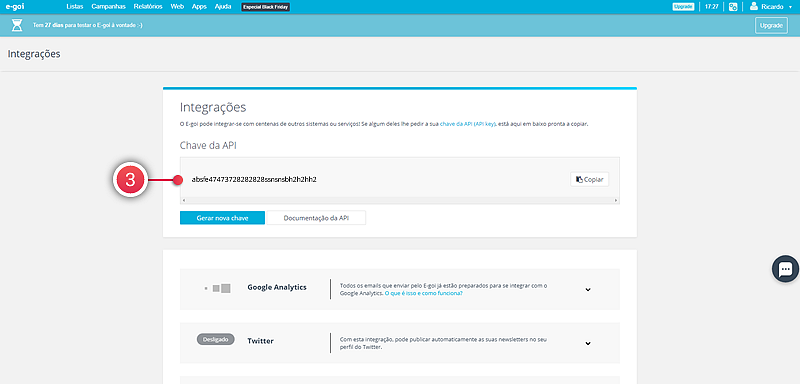Open the icon next to the clock
This screenshot has width=800, height=384.
733,7
